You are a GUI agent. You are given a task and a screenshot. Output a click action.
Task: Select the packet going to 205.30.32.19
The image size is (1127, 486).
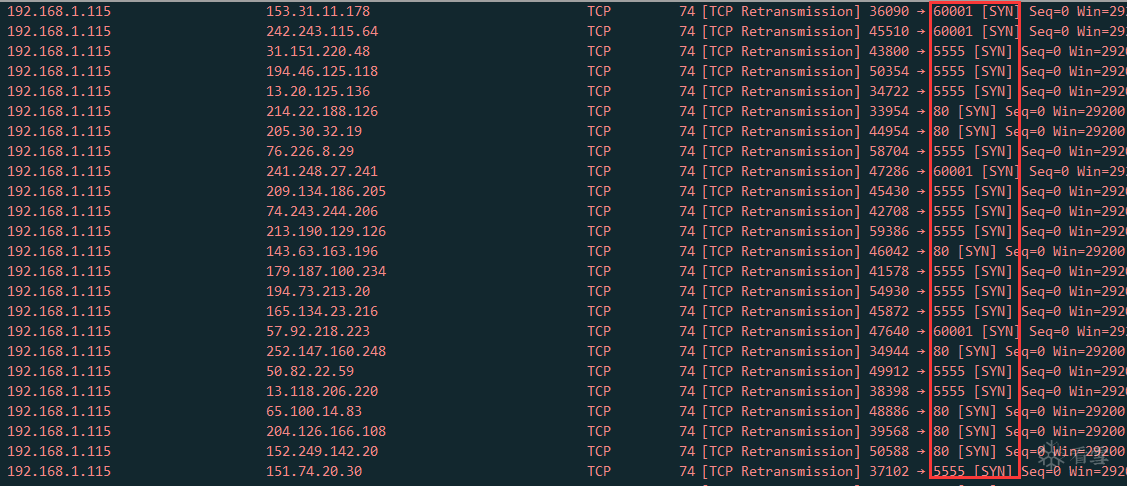pos(314,131)
